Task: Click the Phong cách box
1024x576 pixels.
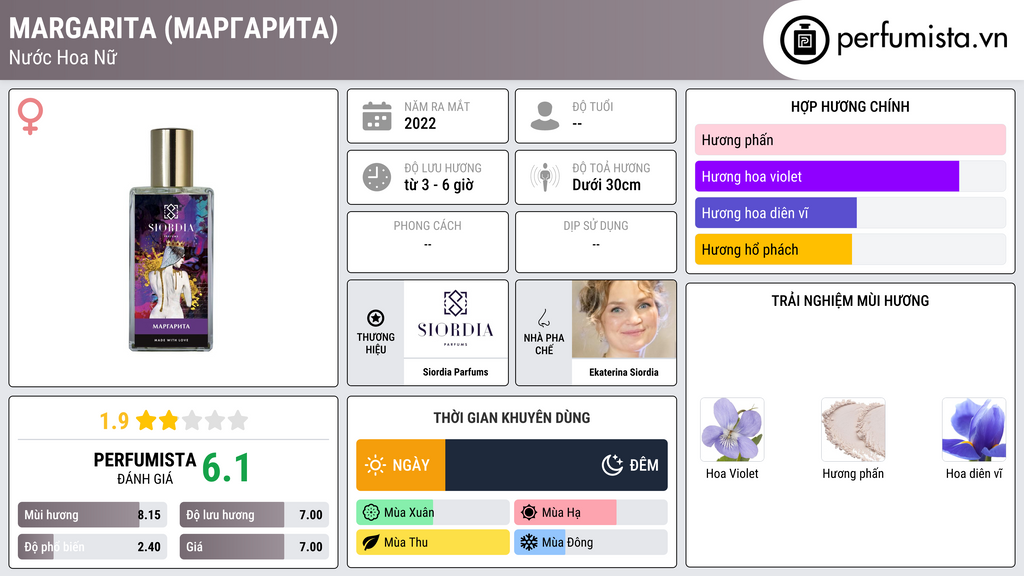Action: coord(428,242)
